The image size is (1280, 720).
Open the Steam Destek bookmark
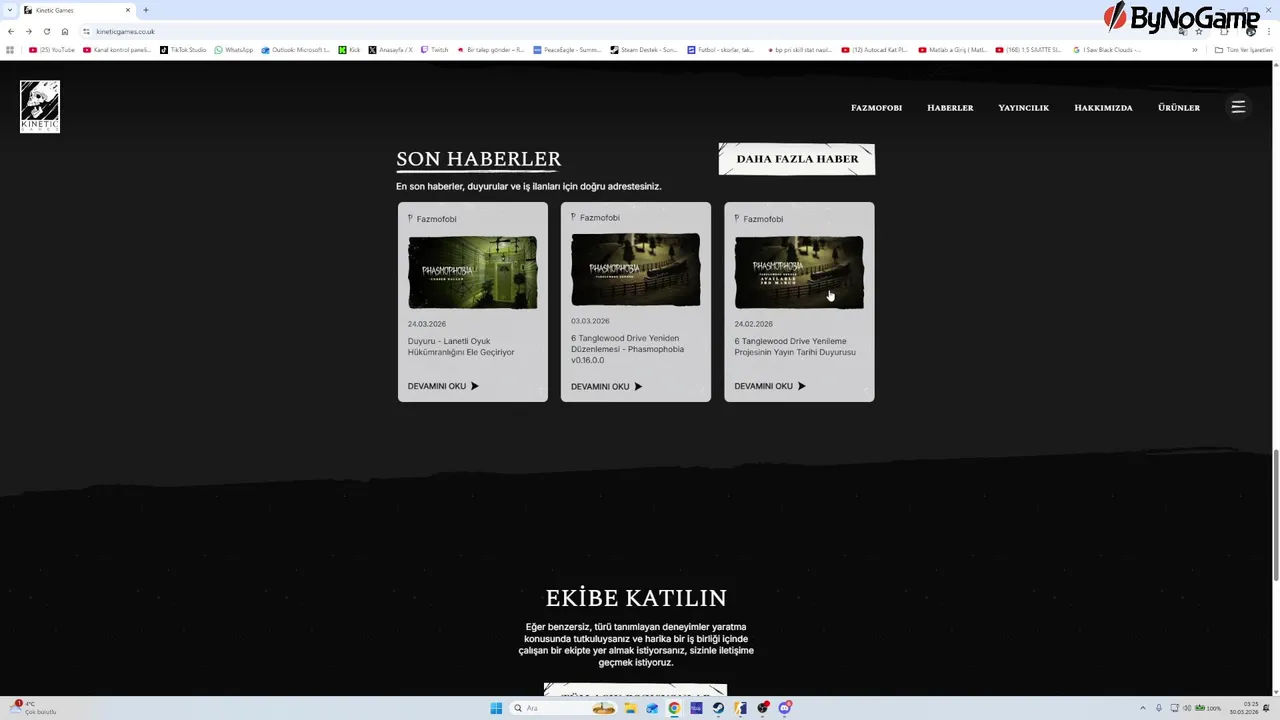(x=644, y=49)
